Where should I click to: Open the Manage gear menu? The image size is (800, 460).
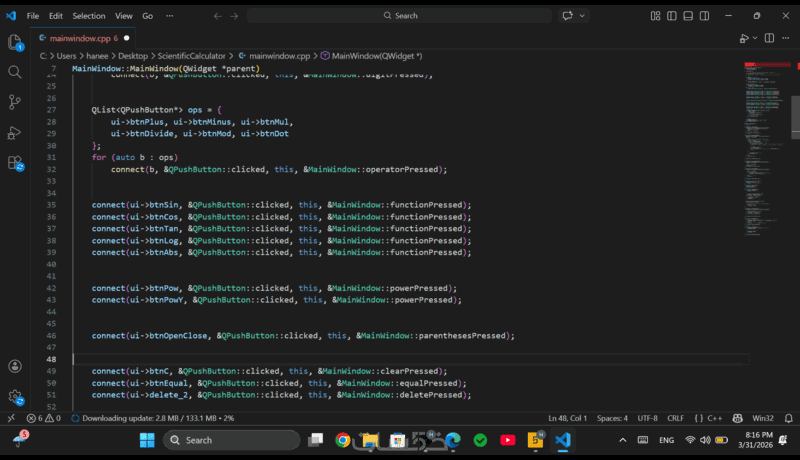pyautogui.click(x=15, y=397)
